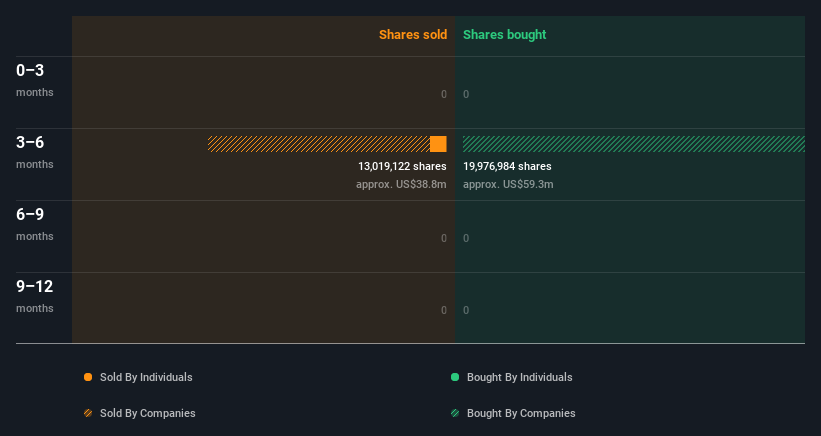Select the Bought By Individuals legend label
This screenshot has height=436, width=821.
point(519,377)
